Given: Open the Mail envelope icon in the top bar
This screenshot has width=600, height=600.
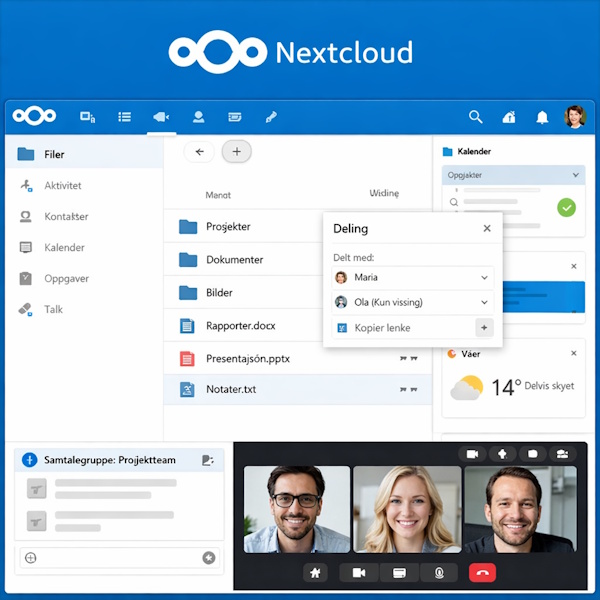Looking at the screenshot, I should (235, 117).
